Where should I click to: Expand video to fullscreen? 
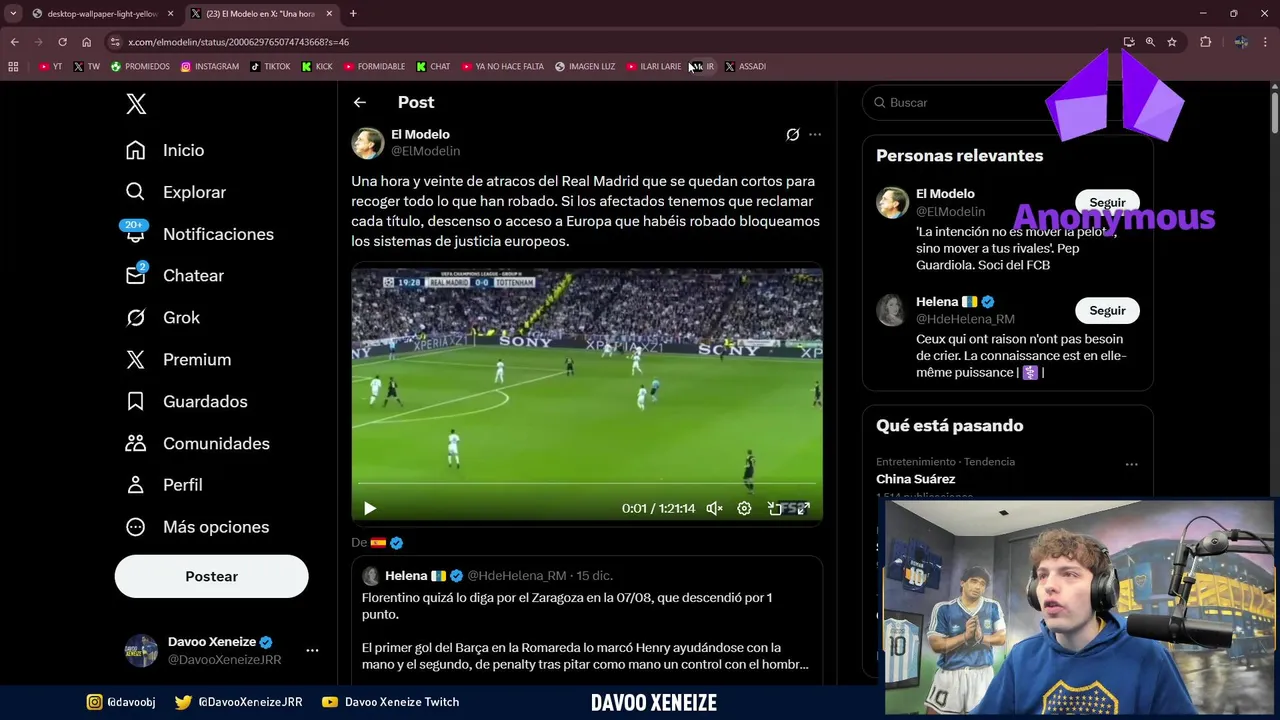803,508
